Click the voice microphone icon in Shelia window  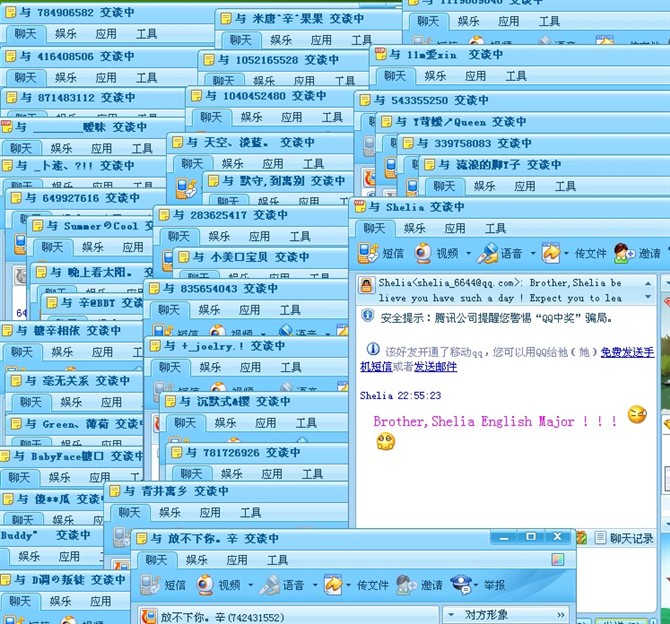pyautogui.click(x=488, y=253)
